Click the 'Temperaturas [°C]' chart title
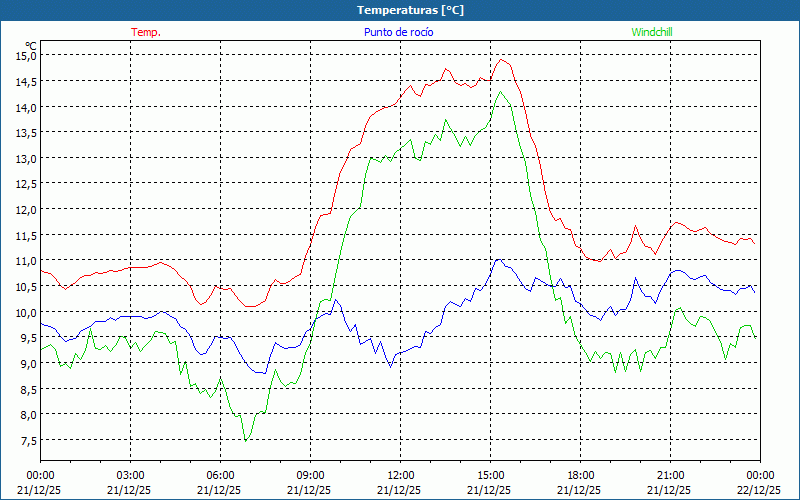The width and height of the screenshot is (800, 500). (410, 10)
